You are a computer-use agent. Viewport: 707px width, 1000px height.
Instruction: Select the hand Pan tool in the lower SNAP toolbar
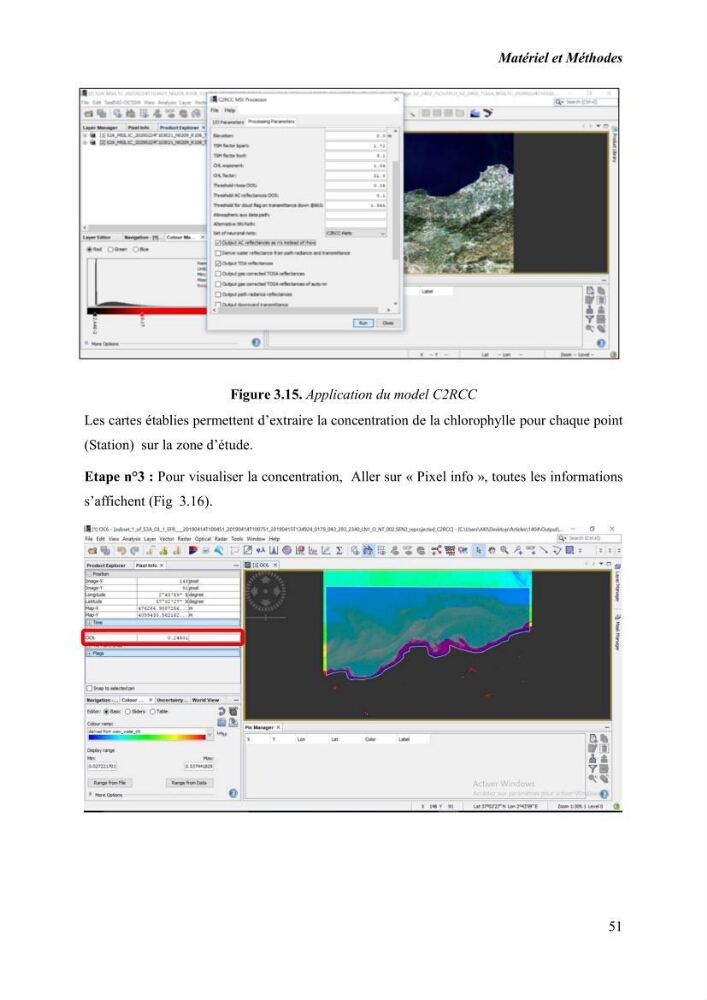coord(492,550)
